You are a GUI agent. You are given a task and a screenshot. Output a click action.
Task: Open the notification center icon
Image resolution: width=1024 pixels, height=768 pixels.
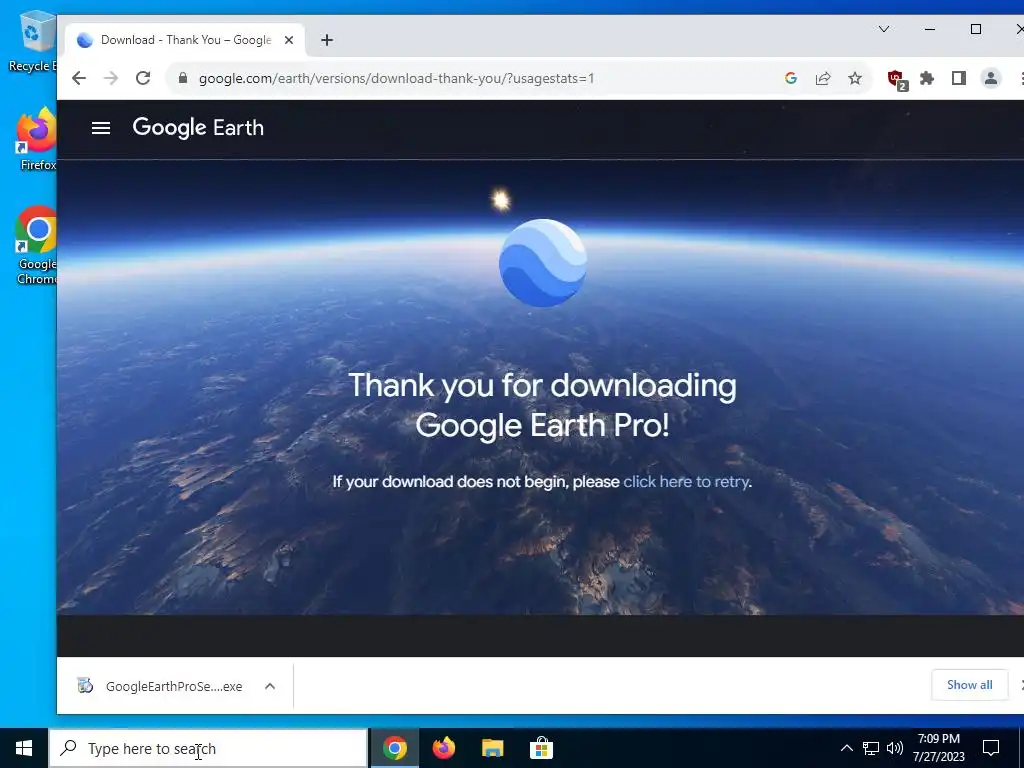[x=991, y=748]
